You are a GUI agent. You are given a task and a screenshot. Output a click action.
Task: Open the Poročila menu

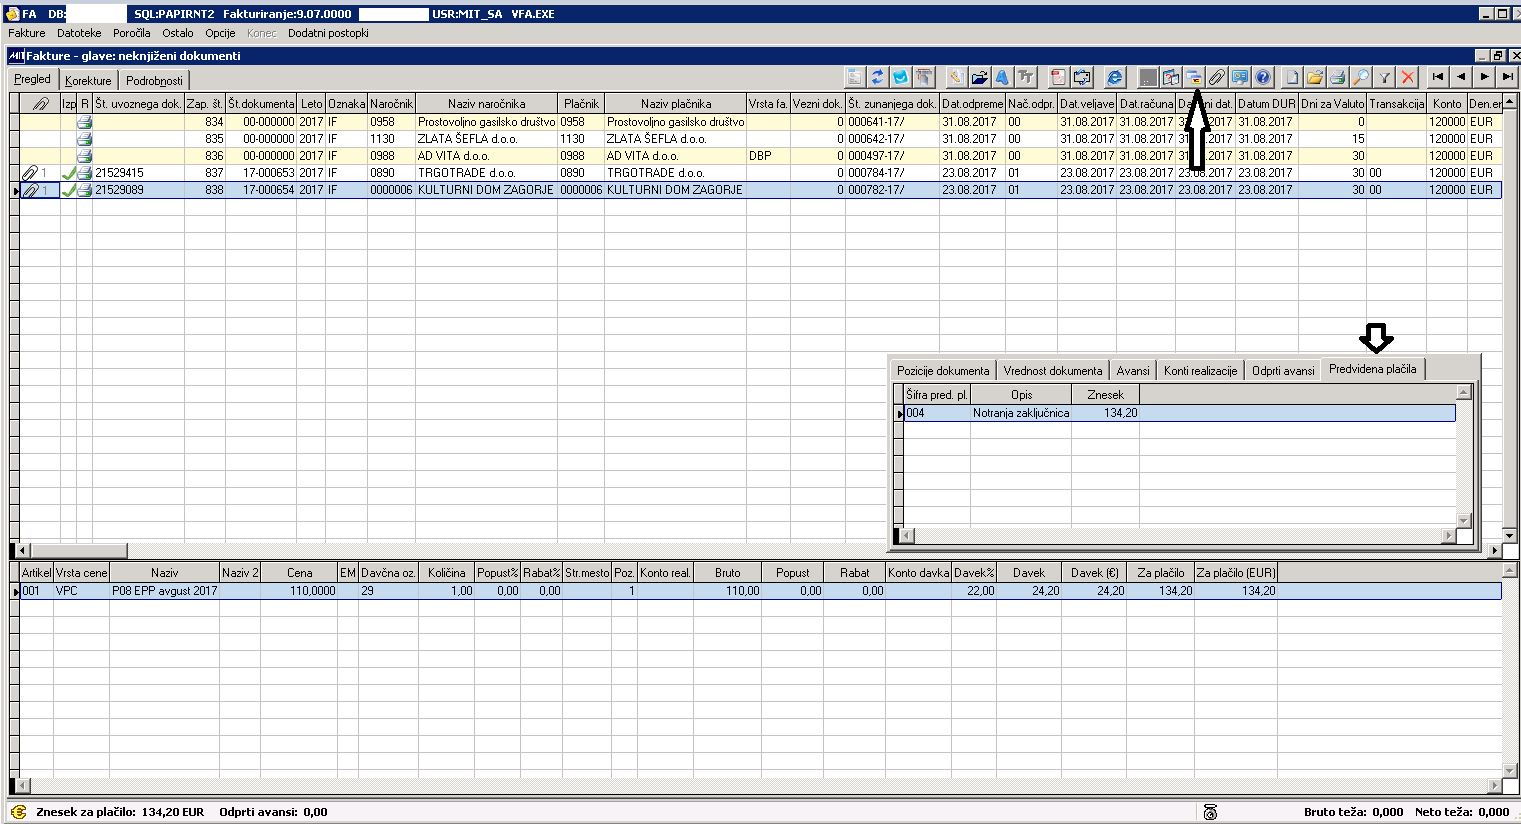coord(131,33)
